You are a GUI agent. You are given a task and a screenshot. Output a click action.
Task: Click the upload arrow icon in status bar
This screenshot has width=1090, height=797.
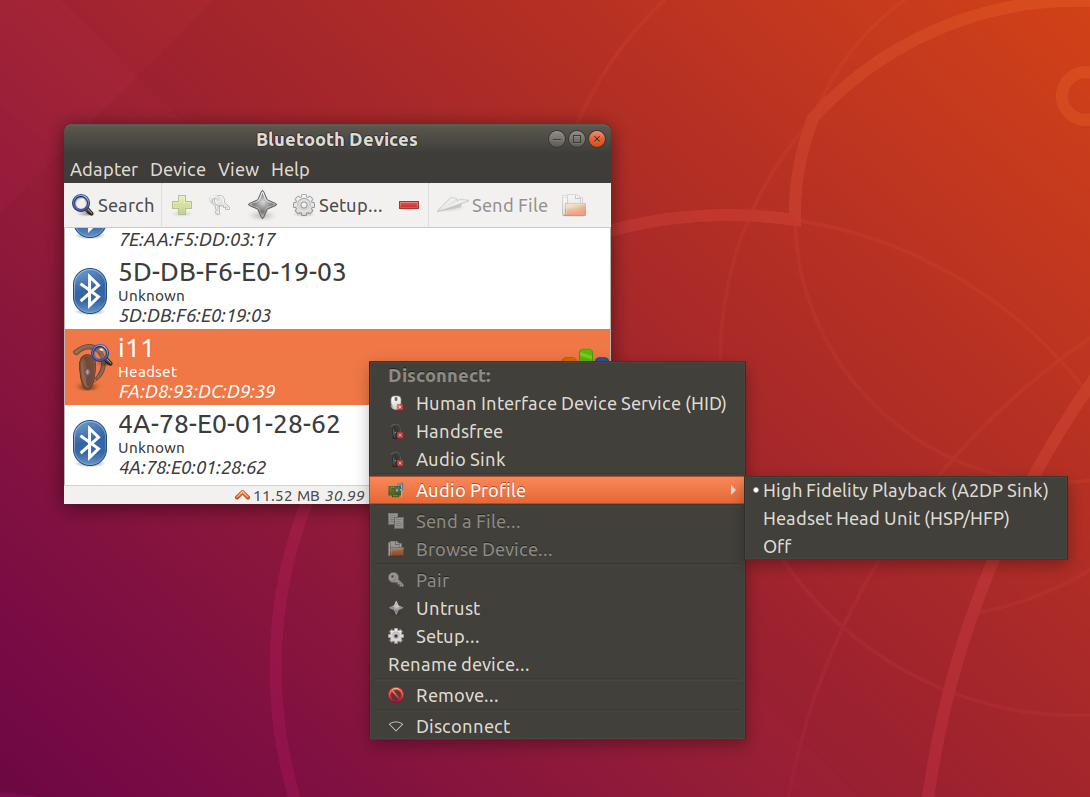click(242, 495)
